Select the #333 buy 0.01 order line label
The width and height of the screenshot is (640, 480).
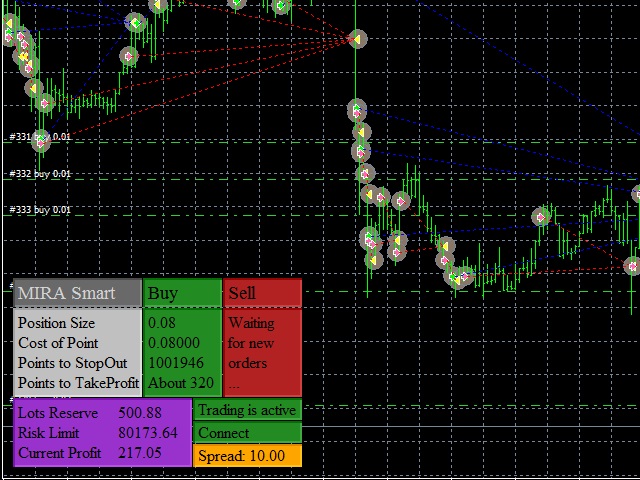coord(40,210)
